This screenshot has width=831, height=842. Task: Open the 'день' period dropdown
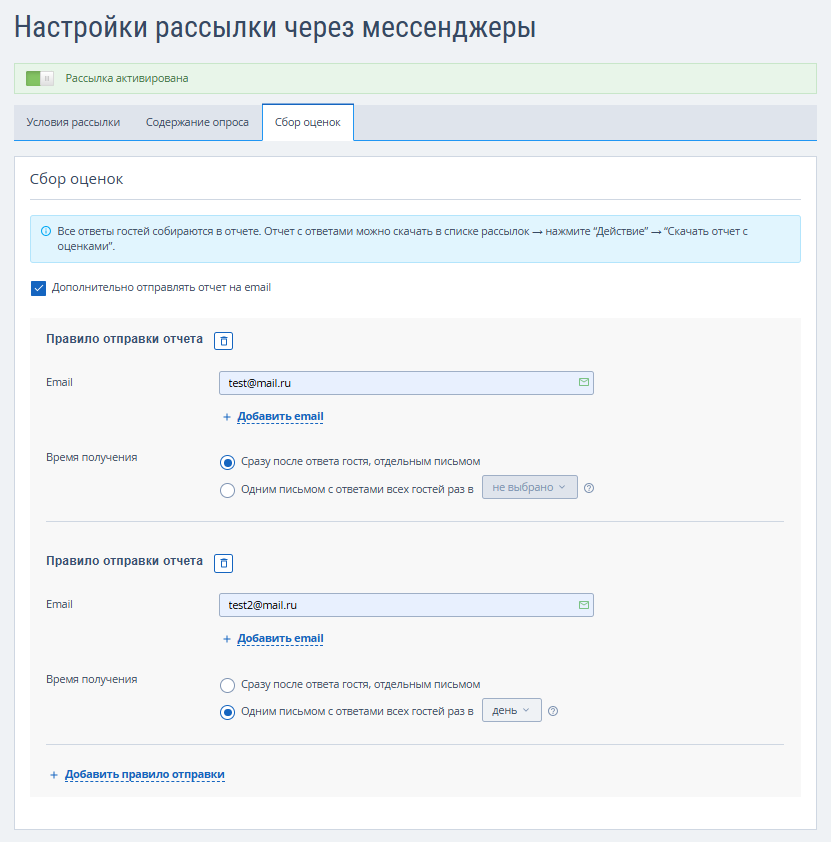tap(512, 710)
